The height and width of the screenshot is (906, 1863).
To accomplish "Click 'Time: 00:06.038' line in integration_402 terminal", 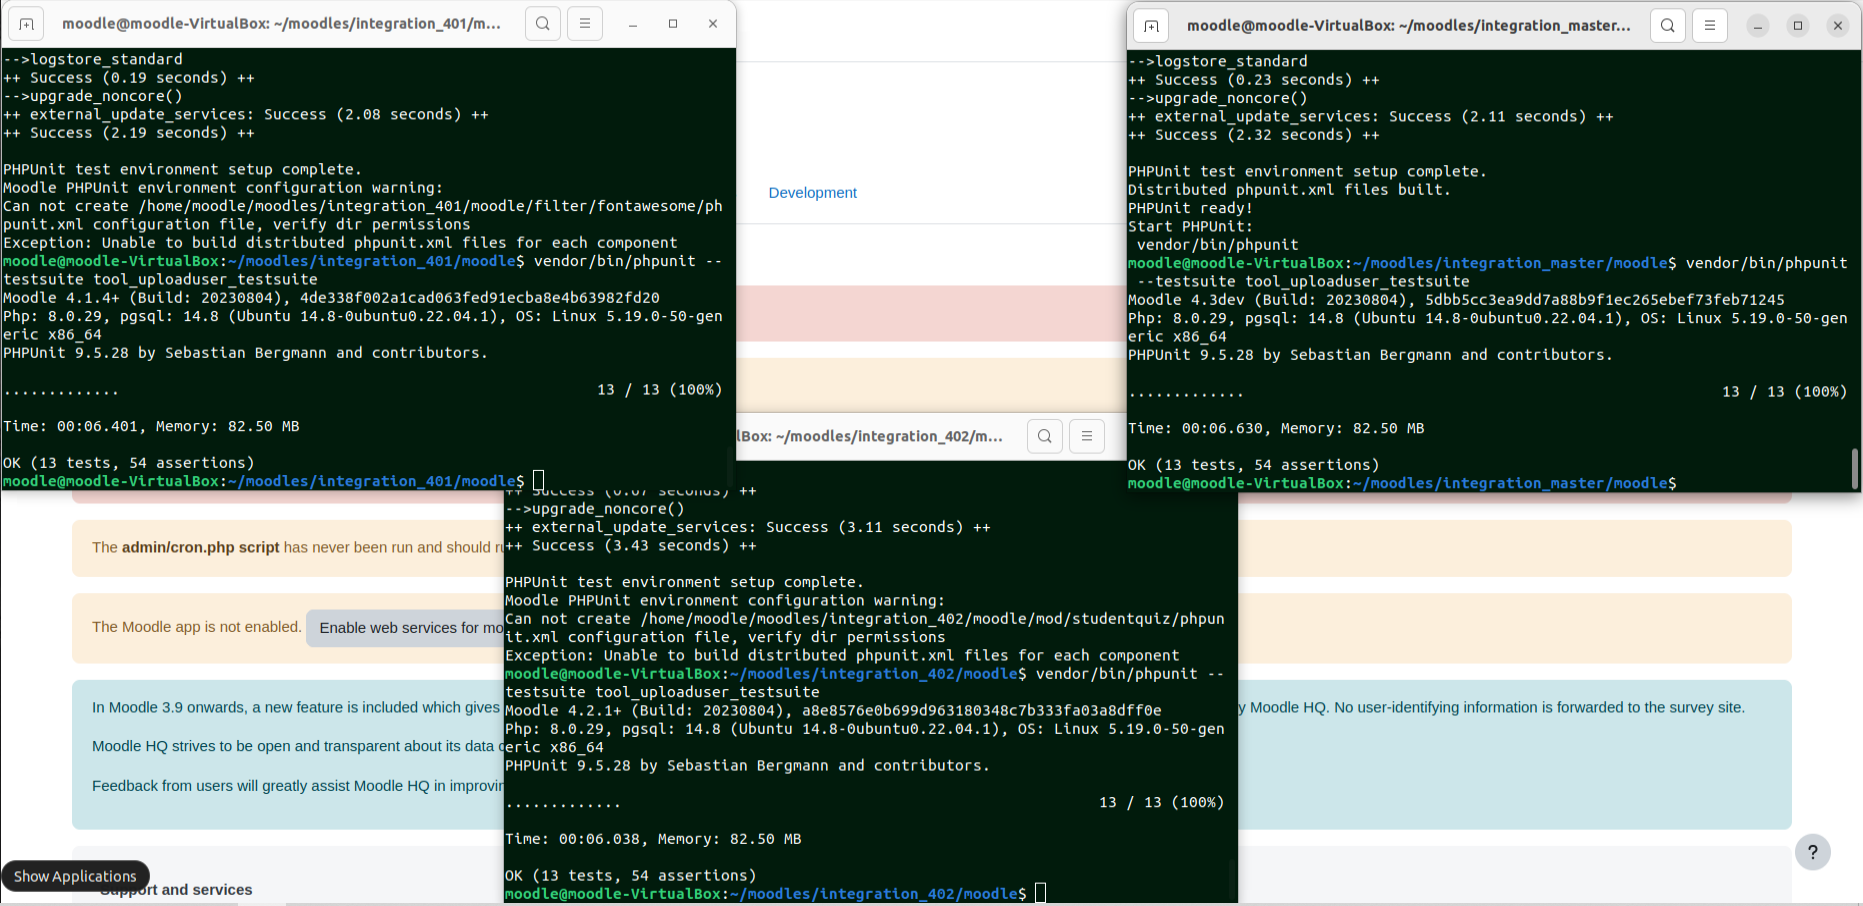I will pyautogui.click(x=653, y=839).
